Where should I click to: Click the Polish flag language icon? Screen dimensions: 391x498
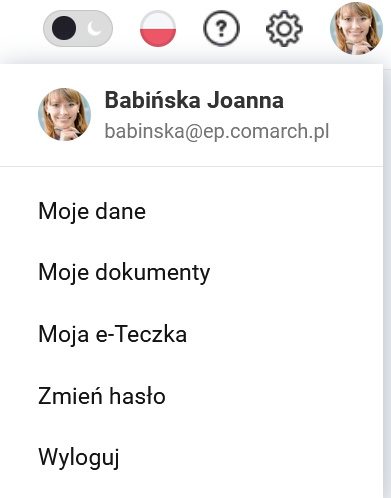pos(158,29)
